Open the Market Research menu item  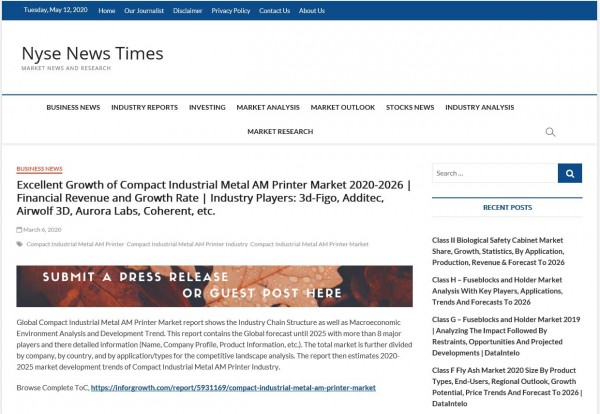pos(280,131)
